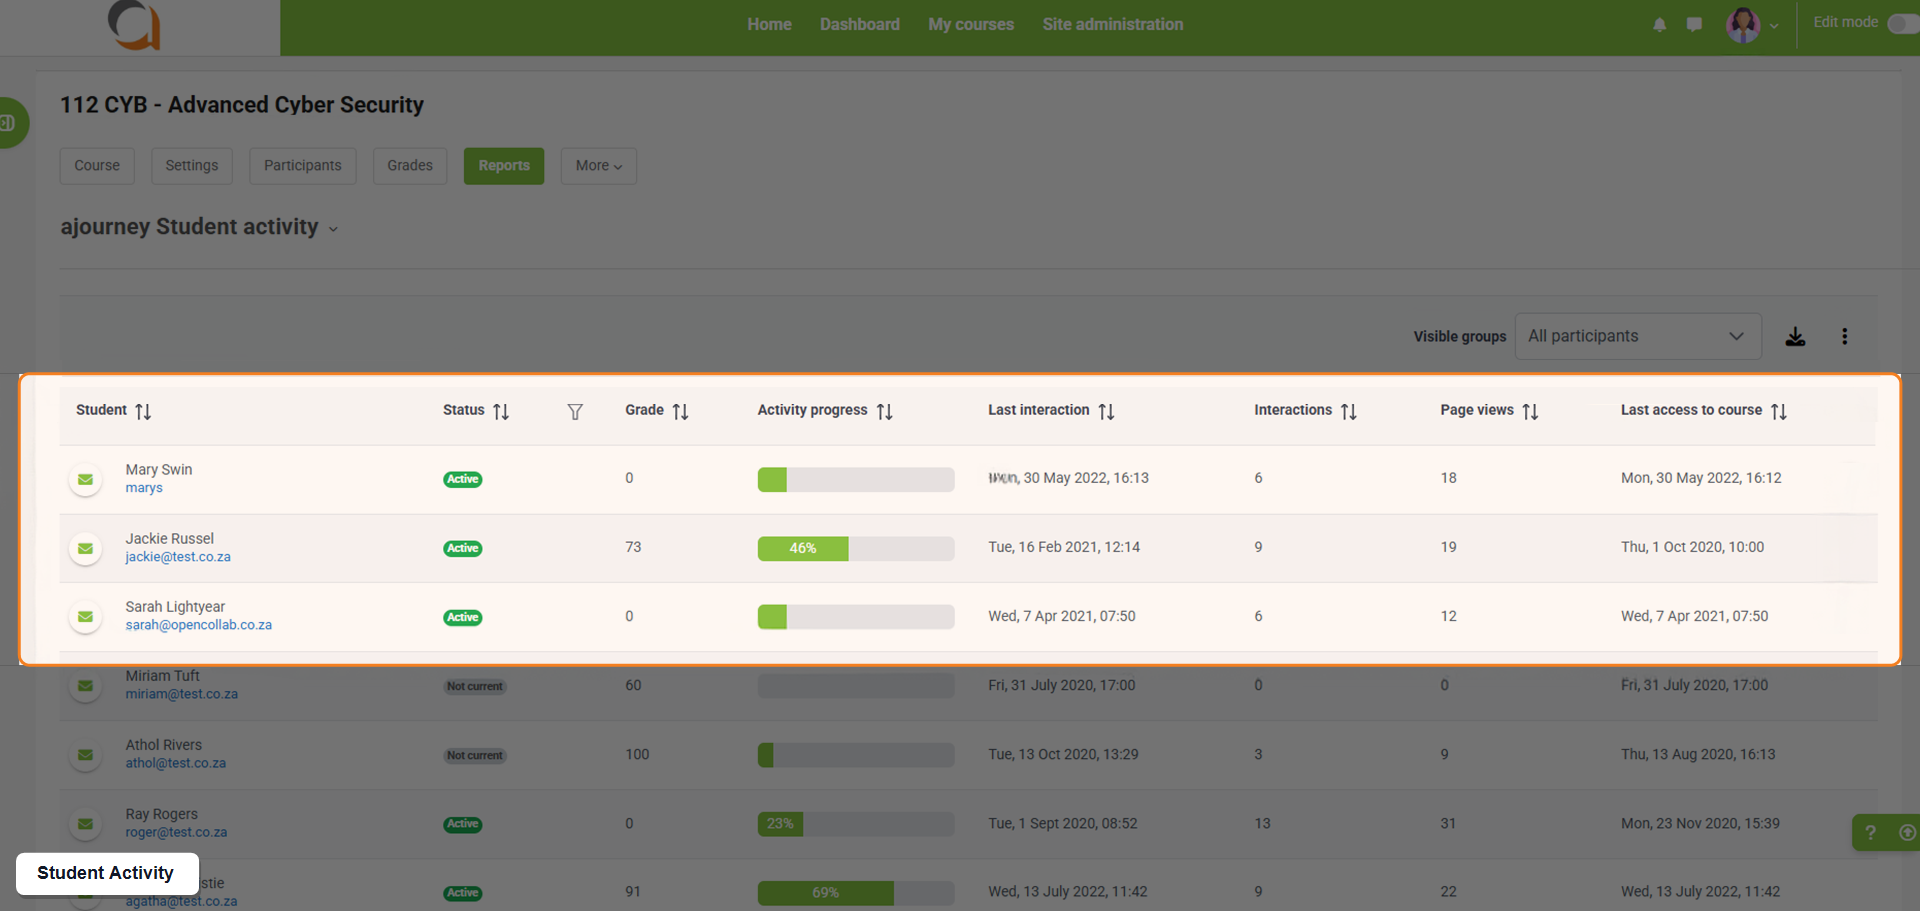Image resolution: width=1920 pixels, height=911 pixels.
Task: Open athol@test.co.za link
Action: coord(175,763)
